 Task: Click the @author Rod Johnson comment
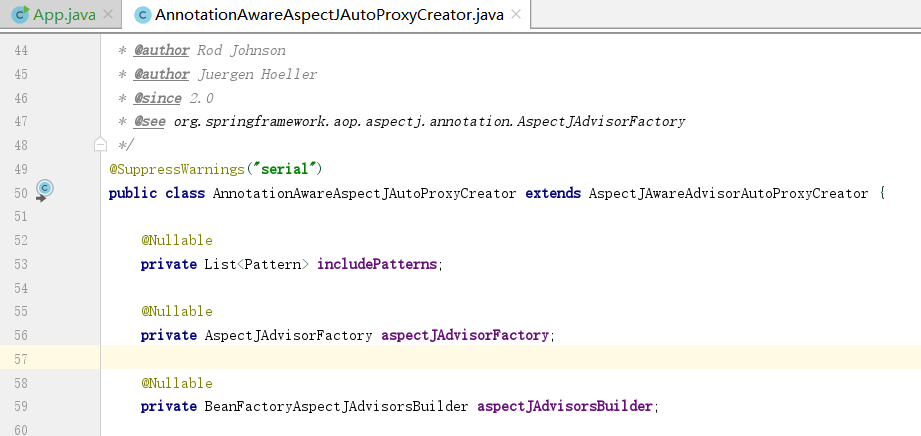pos(210,51)
